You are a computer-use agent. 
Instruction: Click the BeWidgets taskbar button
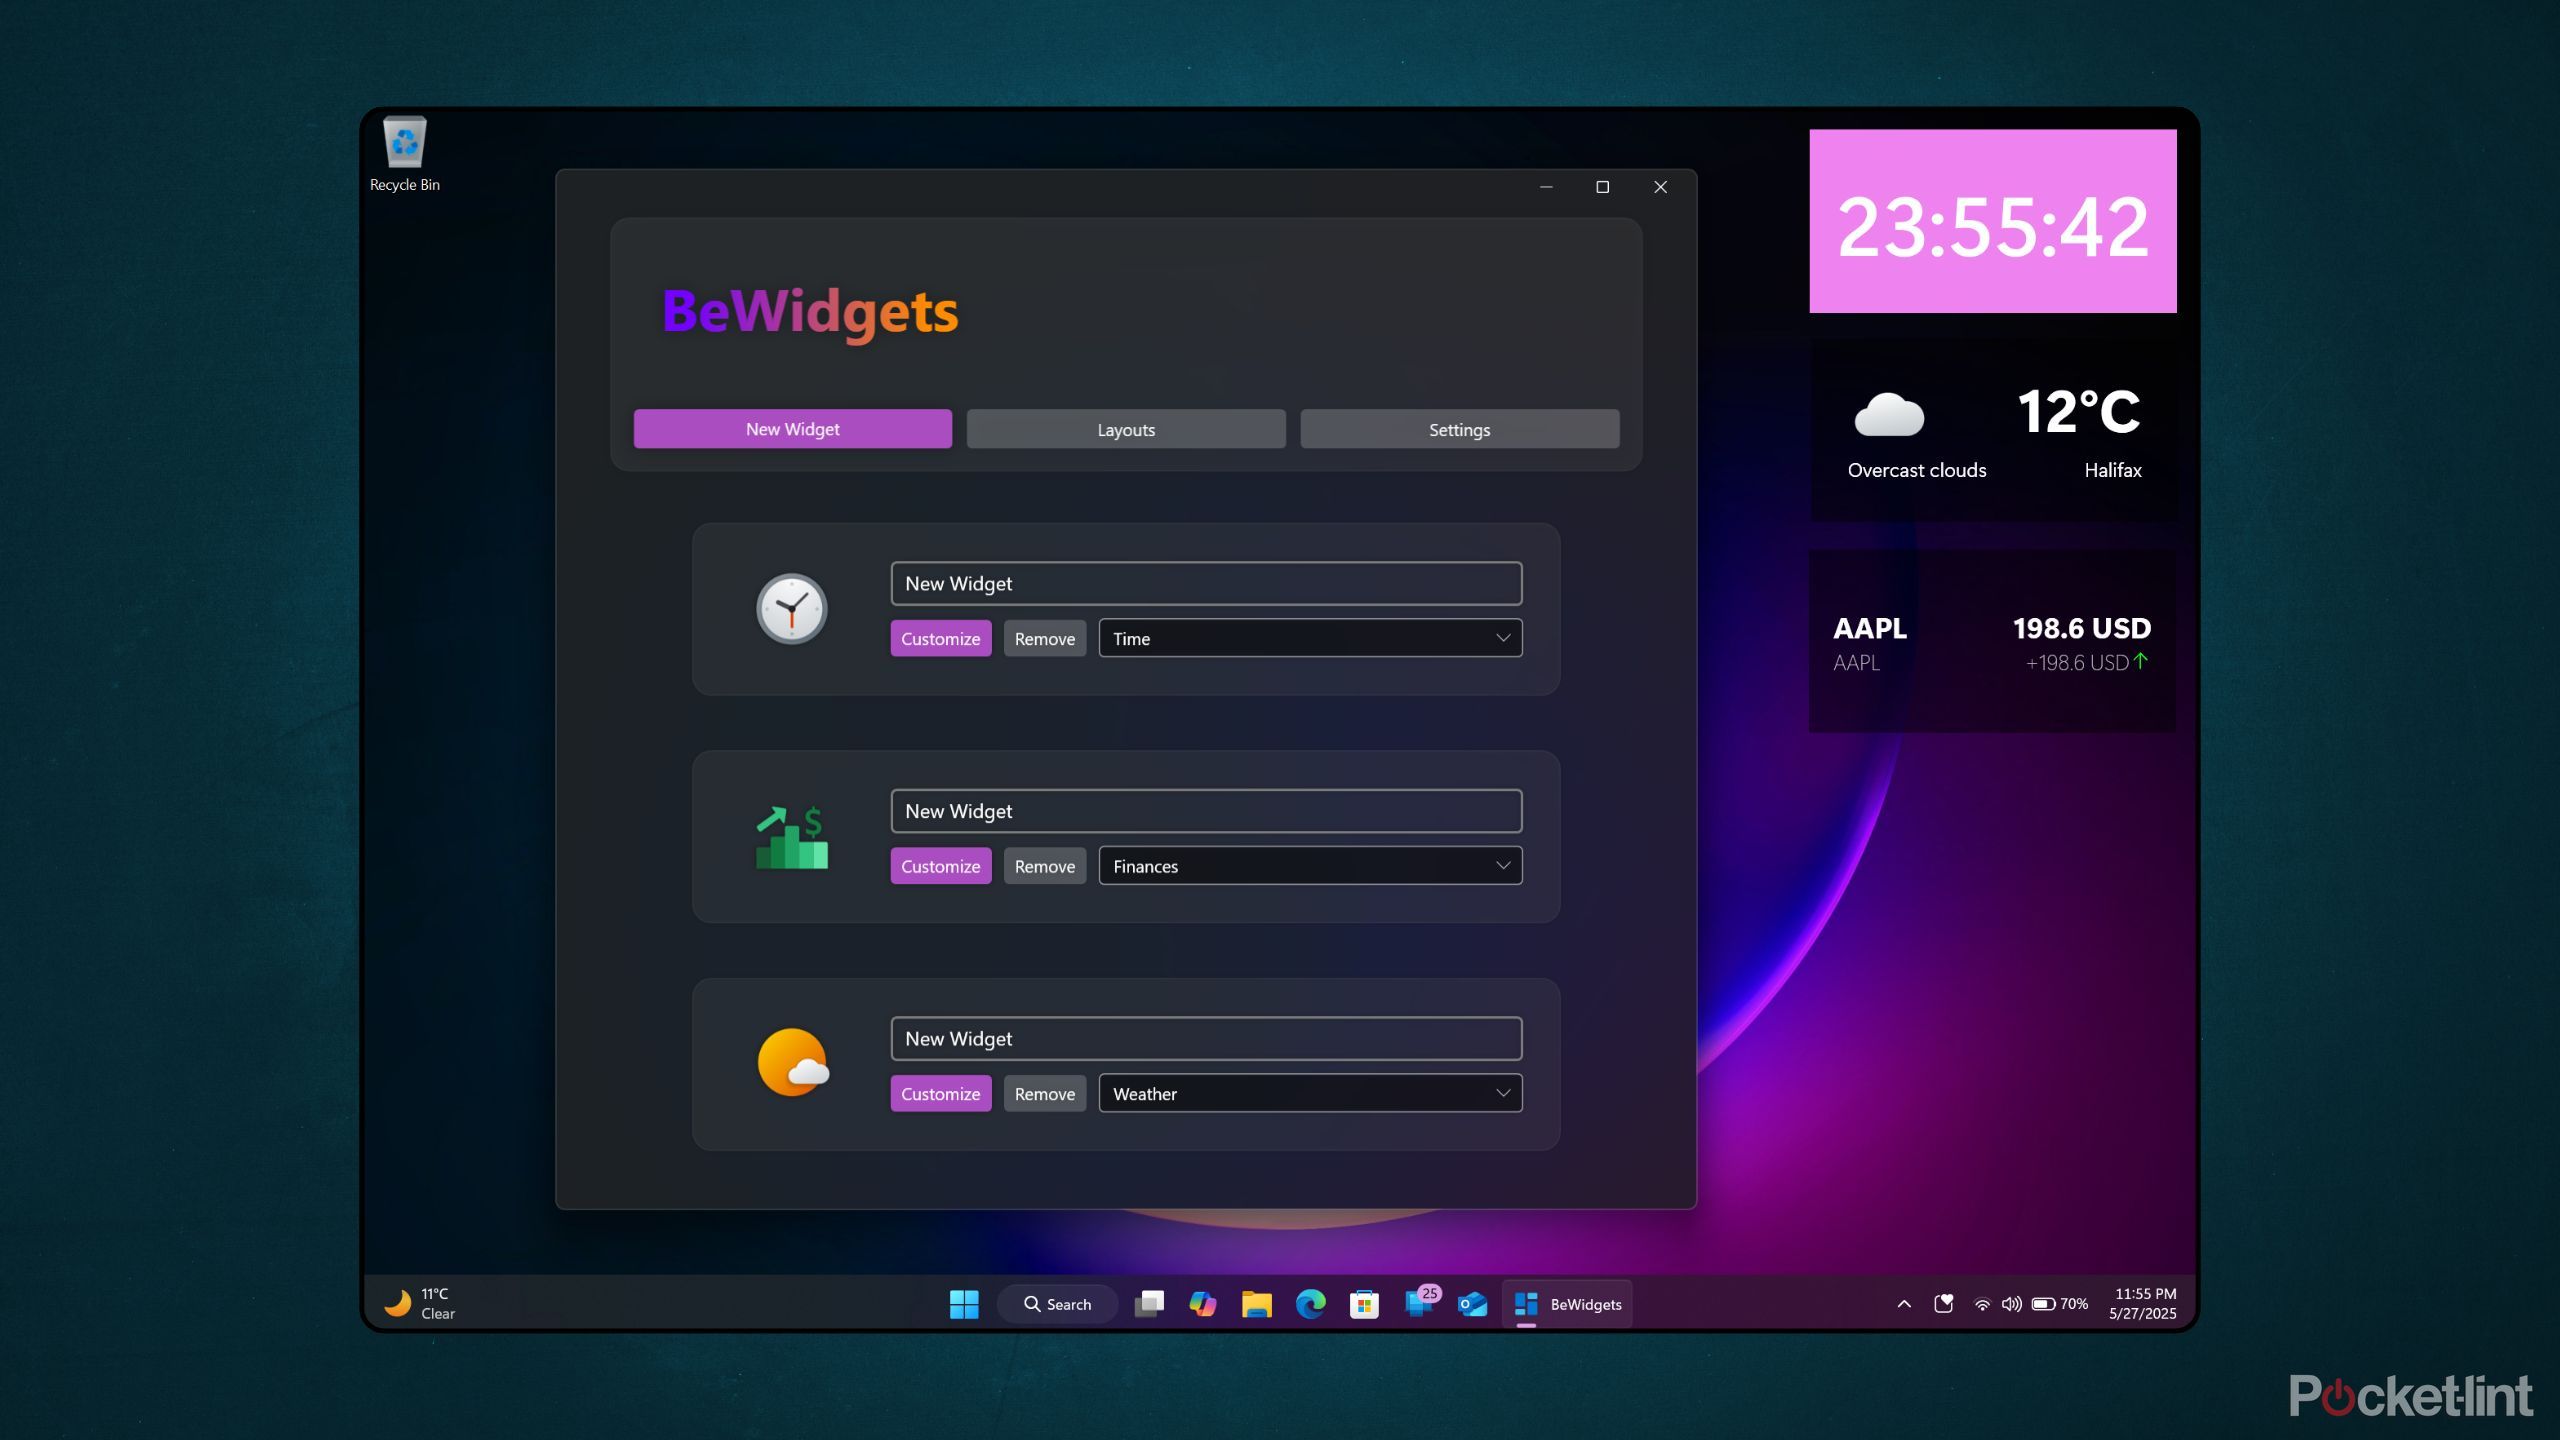pyautogui.click(x=1567, y=1304)
